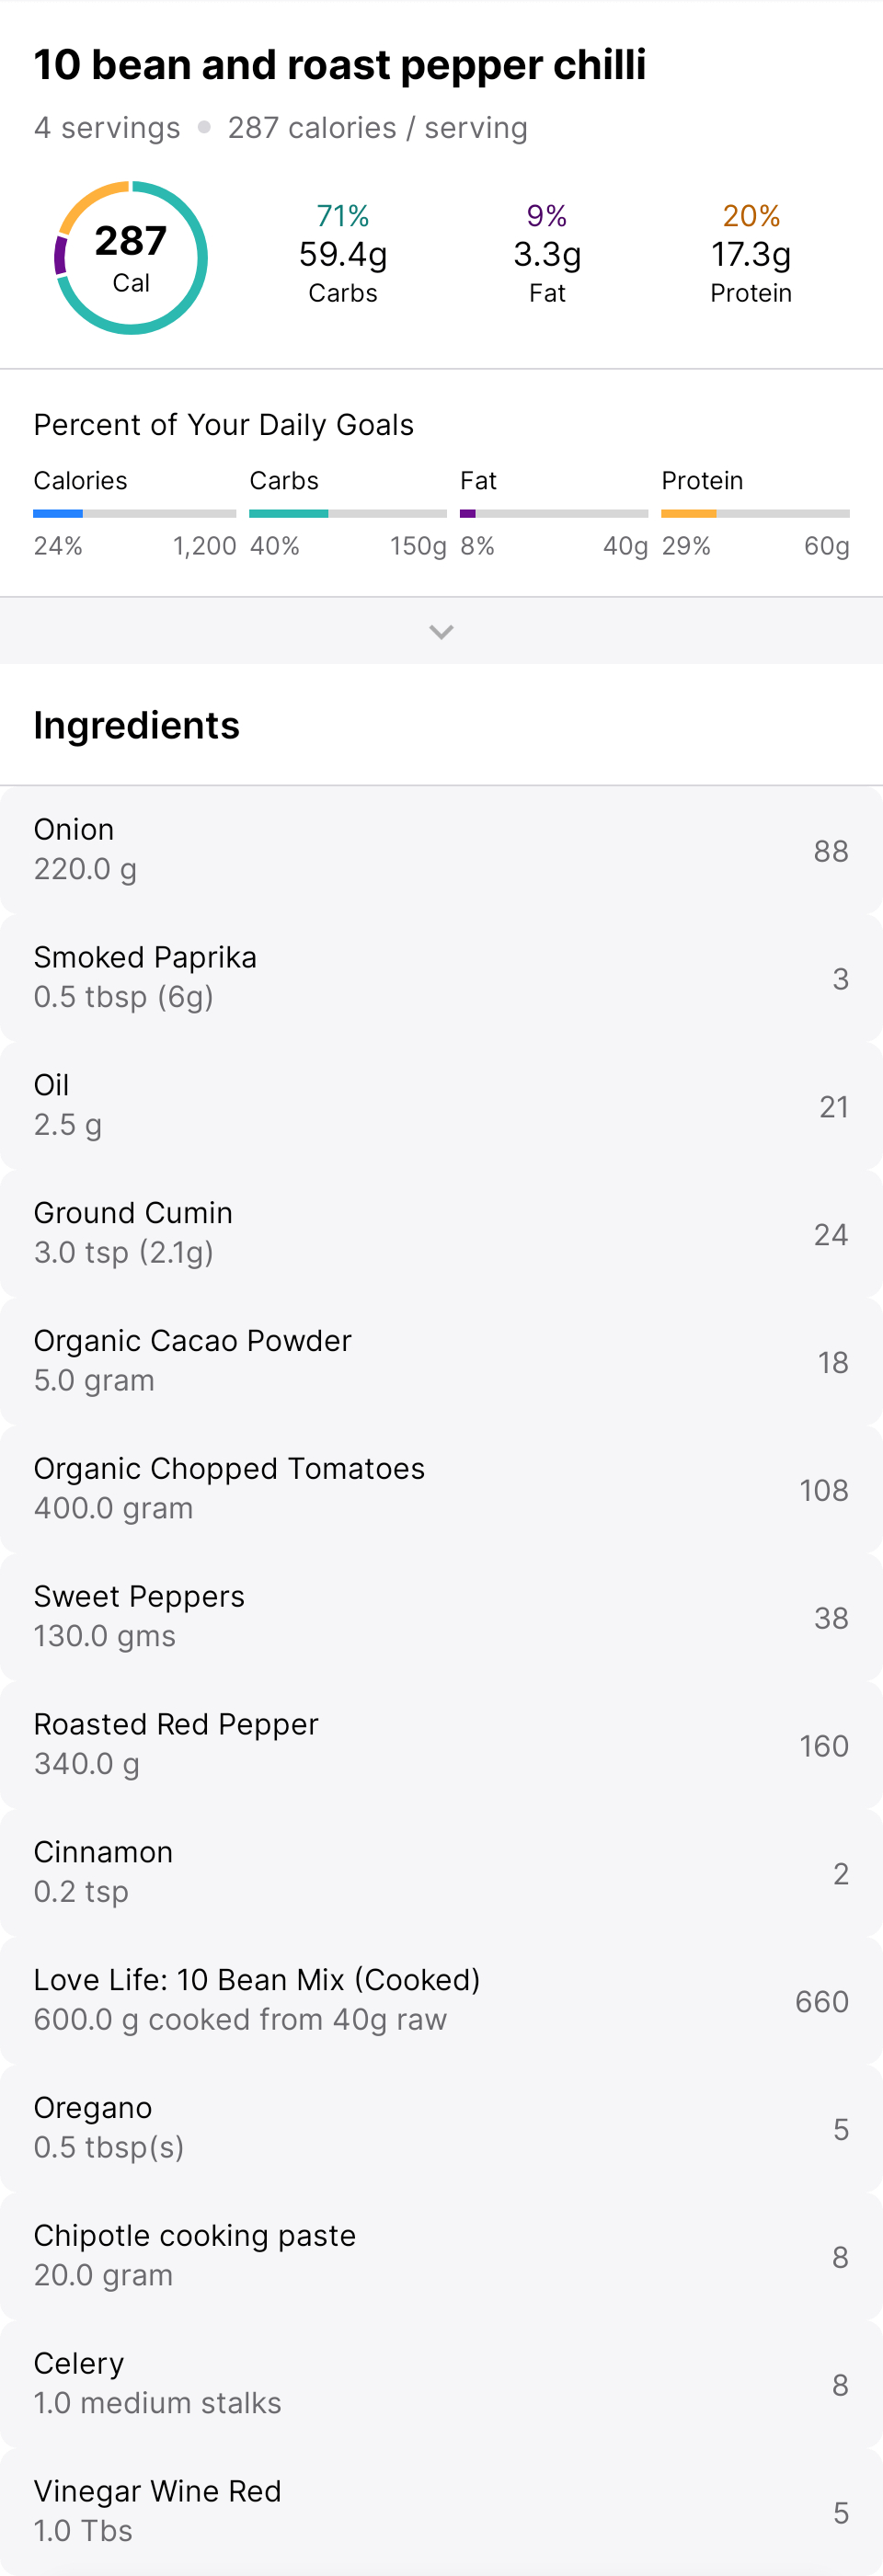Select Smoked Paprika ingredient

441,978
